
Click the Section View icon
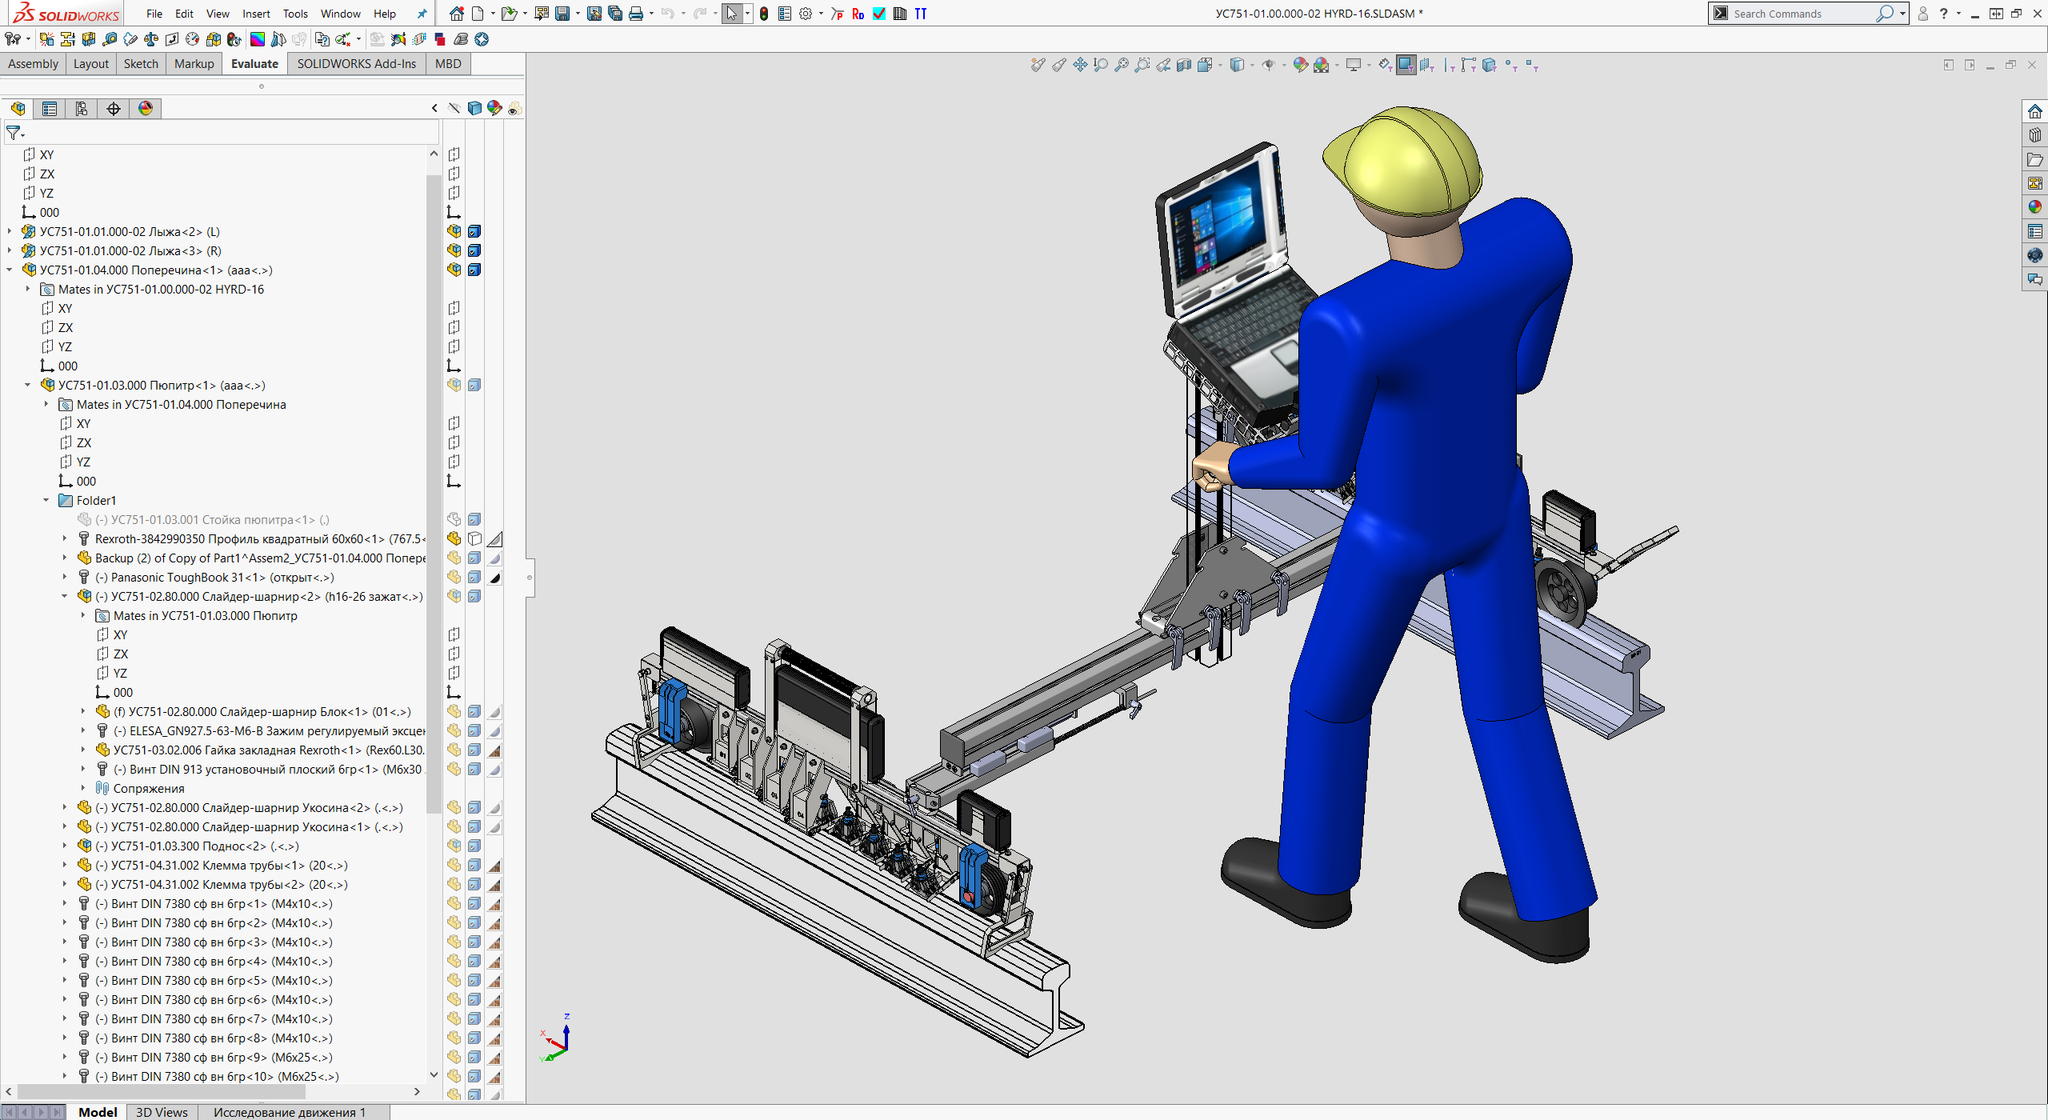coord(1184,65)
